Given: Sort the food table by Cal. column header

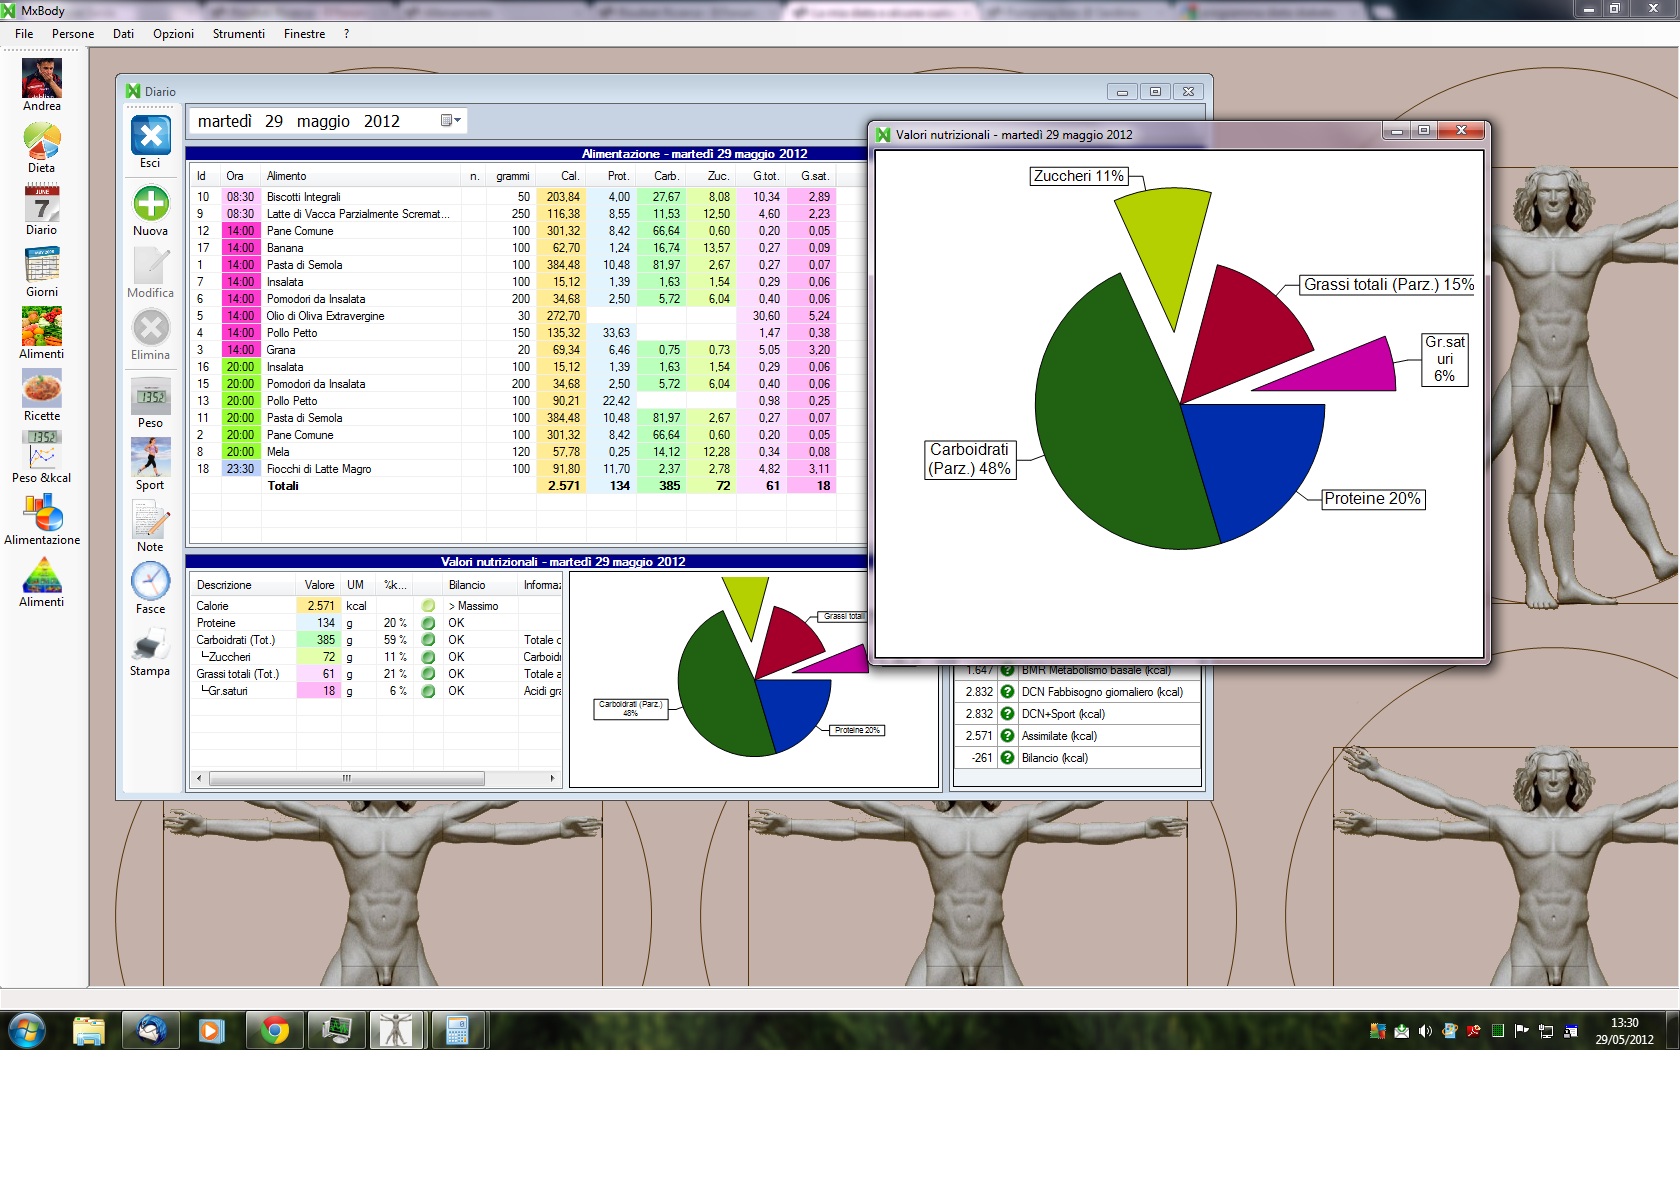Looking at the screenshot, I should click(561, 176).
